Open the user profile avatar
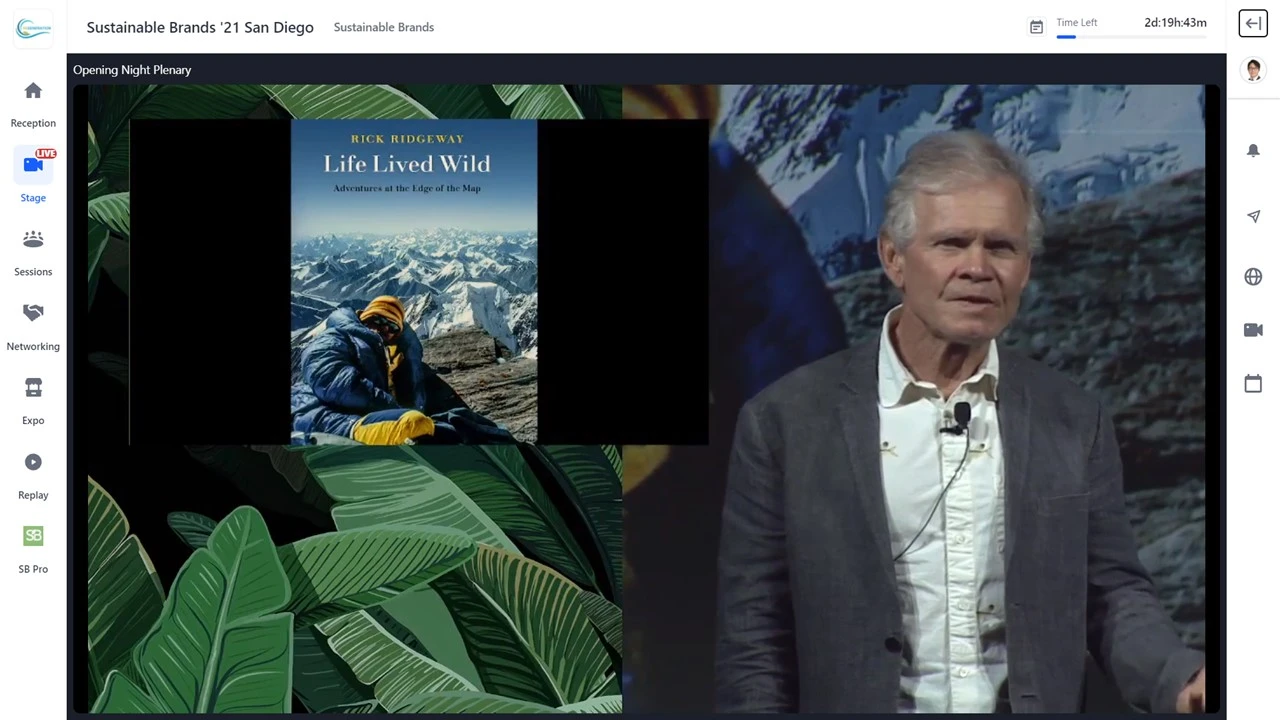This screenshot has width=1280, height=720. point(1253,70)
